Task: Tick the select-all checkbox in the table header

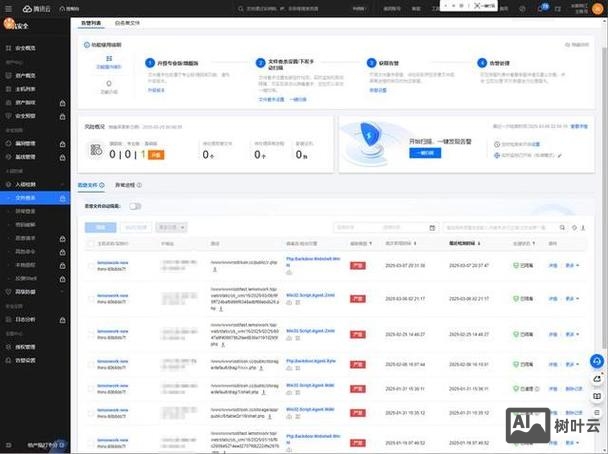Action: (90, 242)
